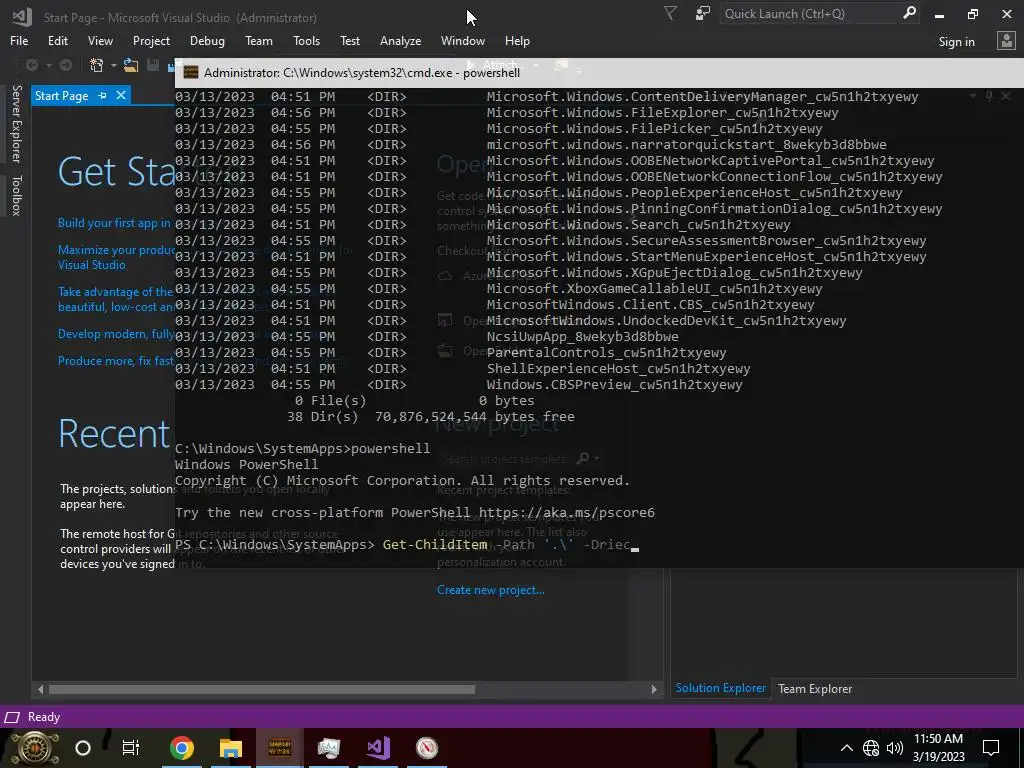Open the Help menu
Image resolution: width=1024 pixels, height=768 pixels.
coord(517,40)
